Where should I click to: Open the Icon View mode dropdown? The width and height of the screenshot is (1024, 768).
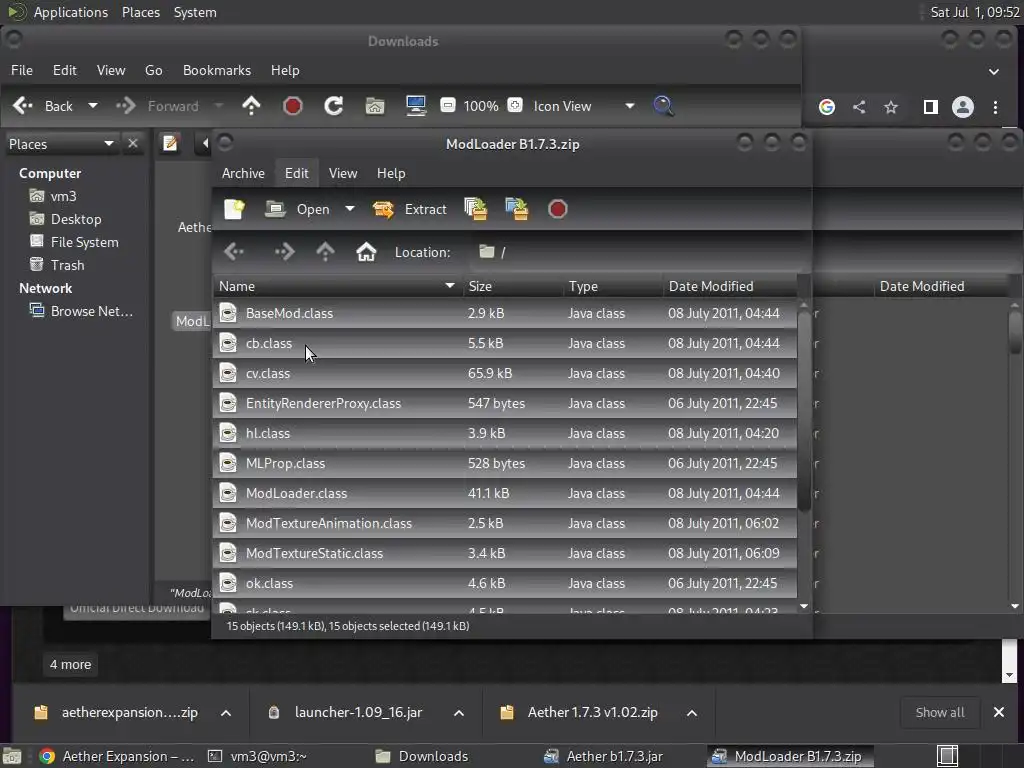tap(583, 106)
